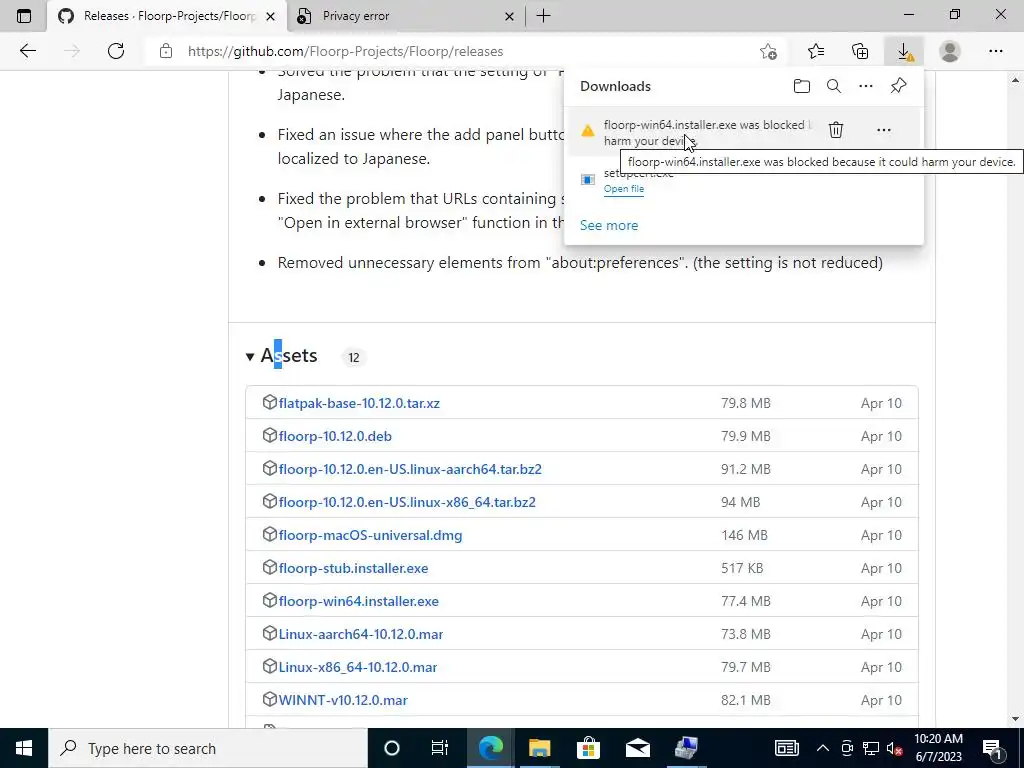Download Linux-x86_64-10.12.0.mar
Screen dimensions: 1024x768
358,667
